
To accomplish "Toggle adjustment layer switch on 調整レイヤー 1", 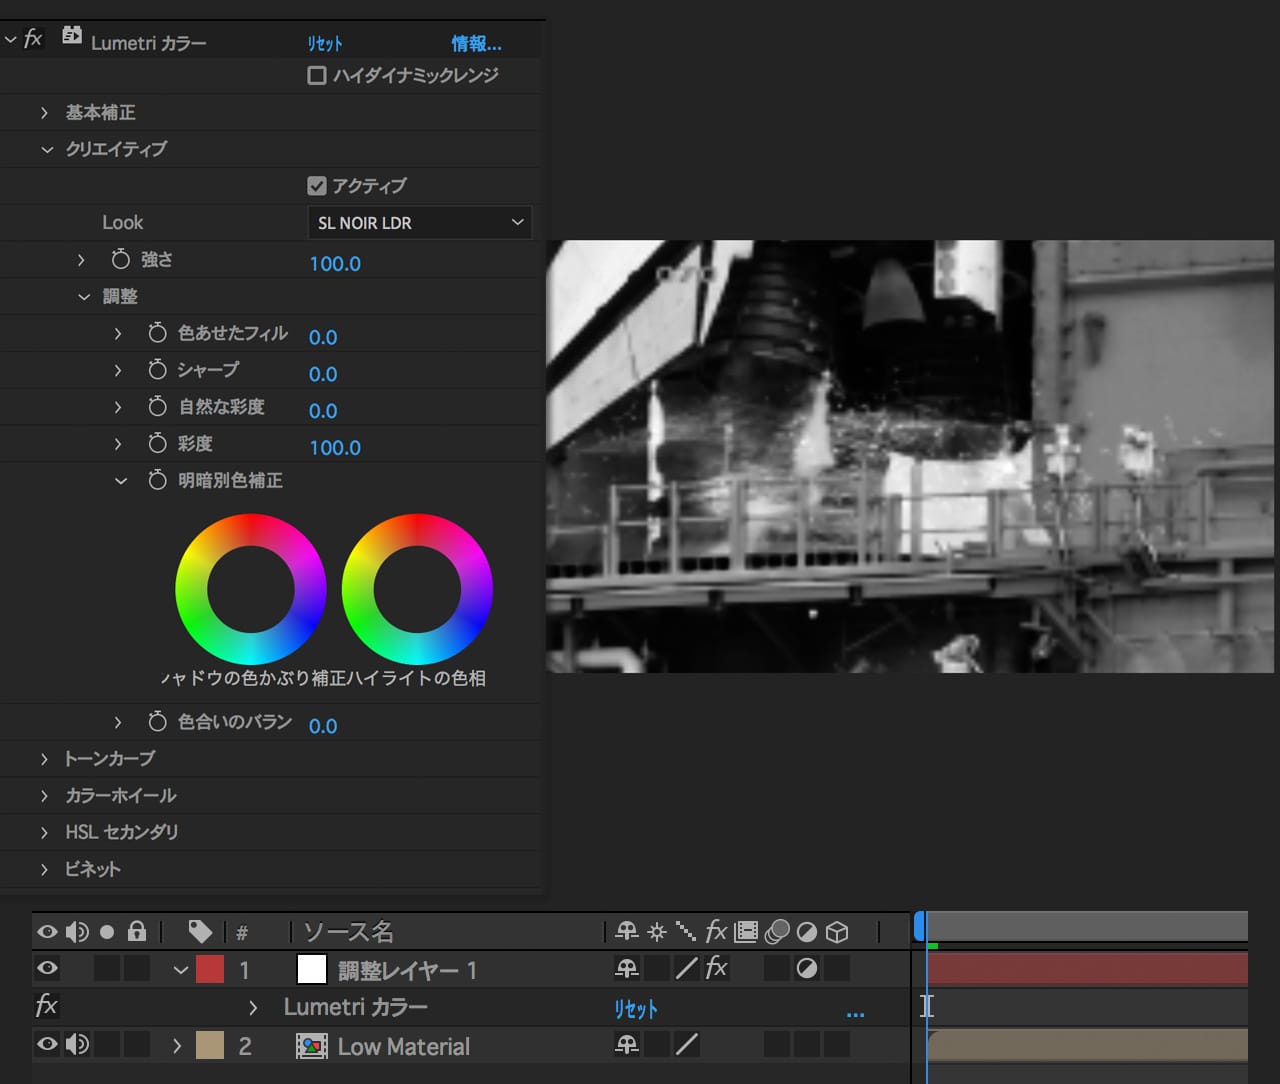I will click(807, 968).
